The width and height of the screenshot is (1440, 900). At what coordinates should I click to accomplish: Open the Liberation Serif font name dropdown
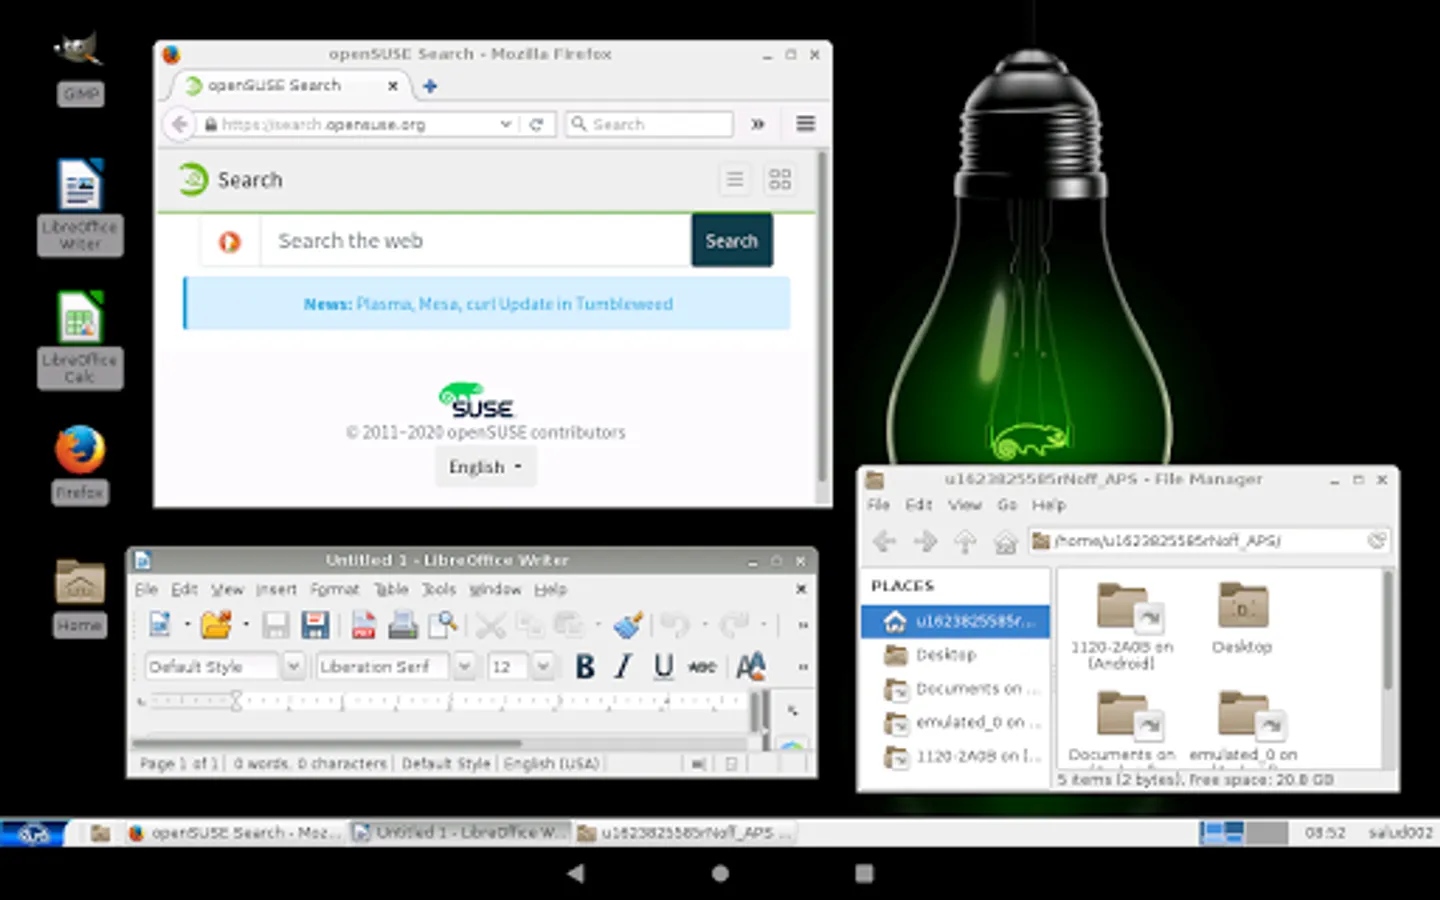tap(464, 666)
